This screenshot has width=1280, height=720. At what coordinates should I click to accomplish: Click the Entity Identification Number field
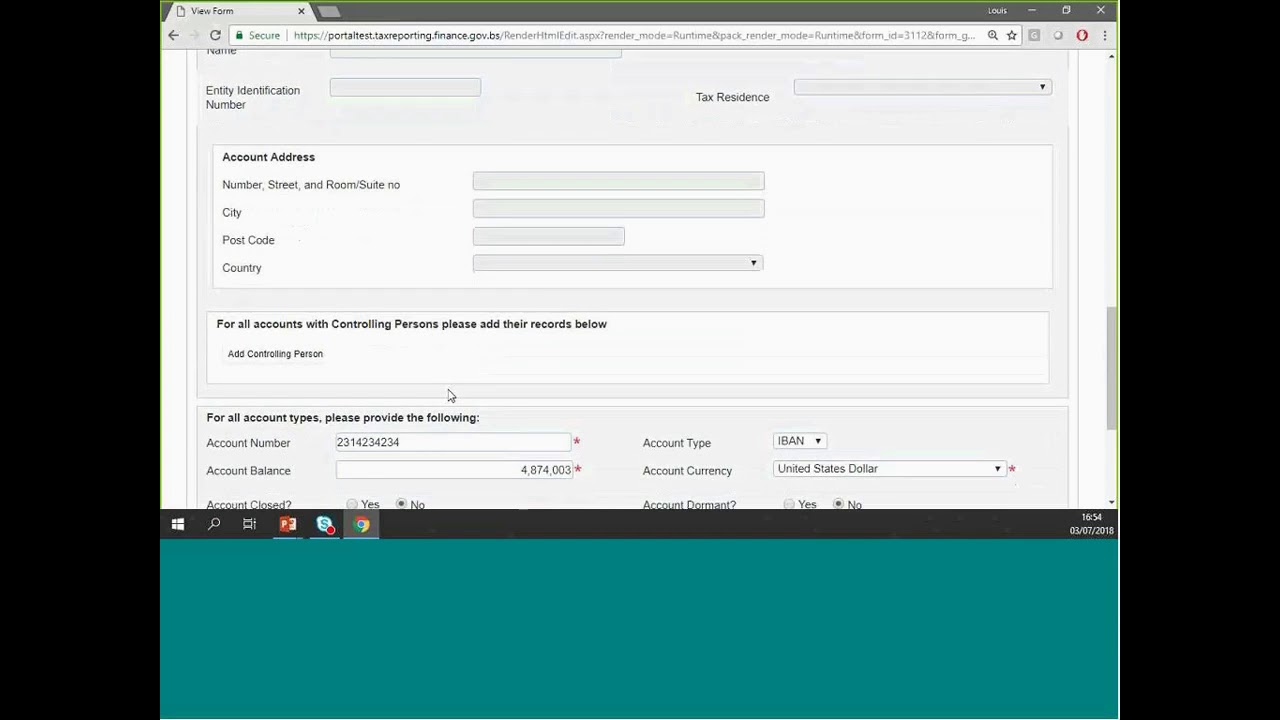click(x=405, y=88)
